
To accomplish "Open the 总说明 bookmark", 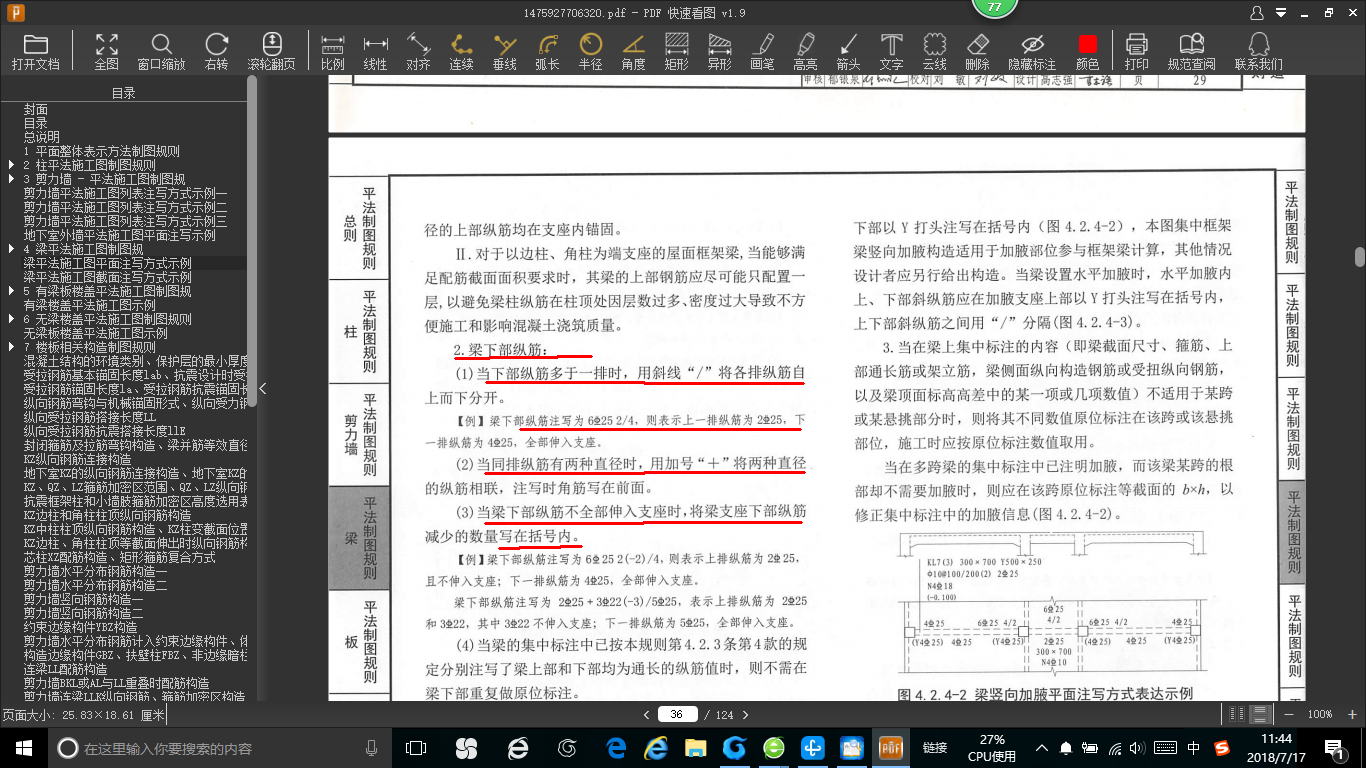I will click(x=42, y=137).
